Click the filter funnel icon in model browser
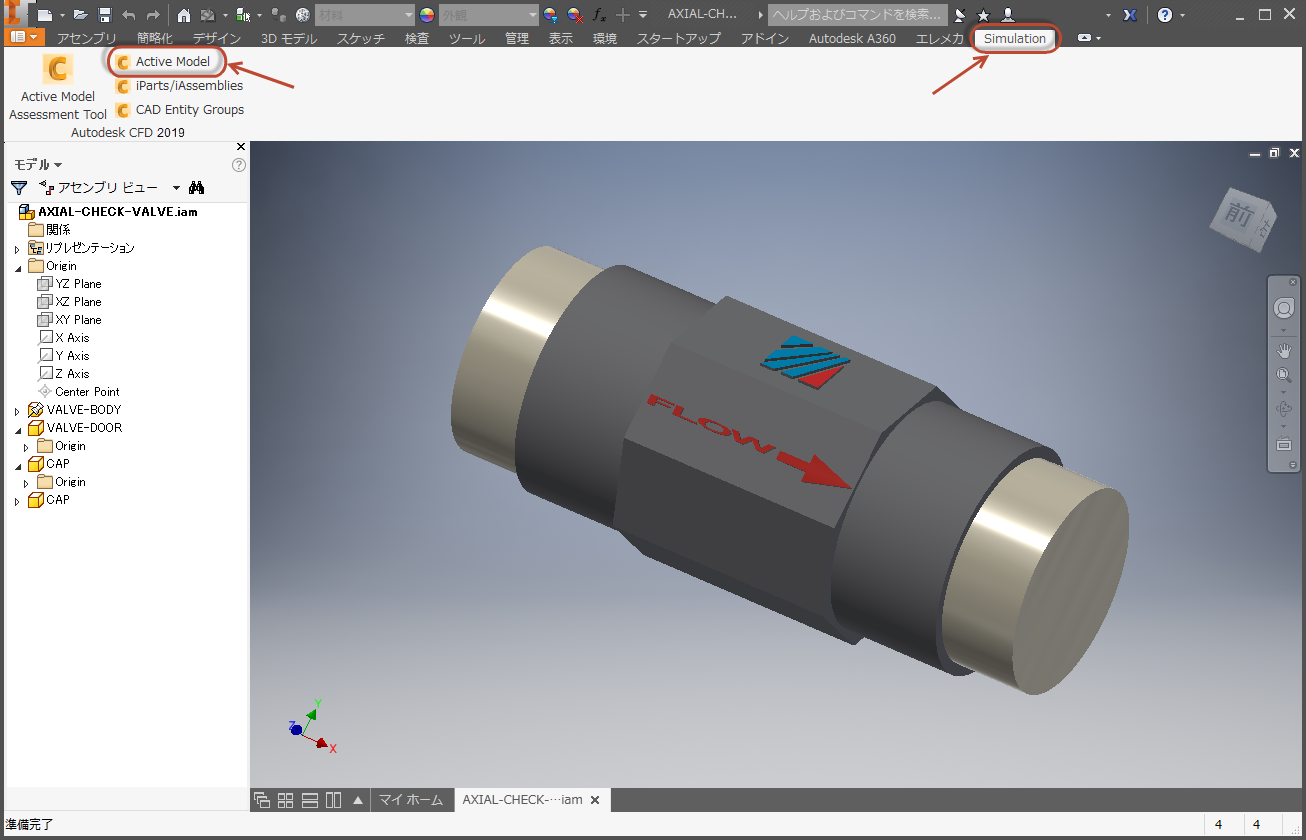The width and height of the screenshot is (1306, 840). click(x=17, y=187)
